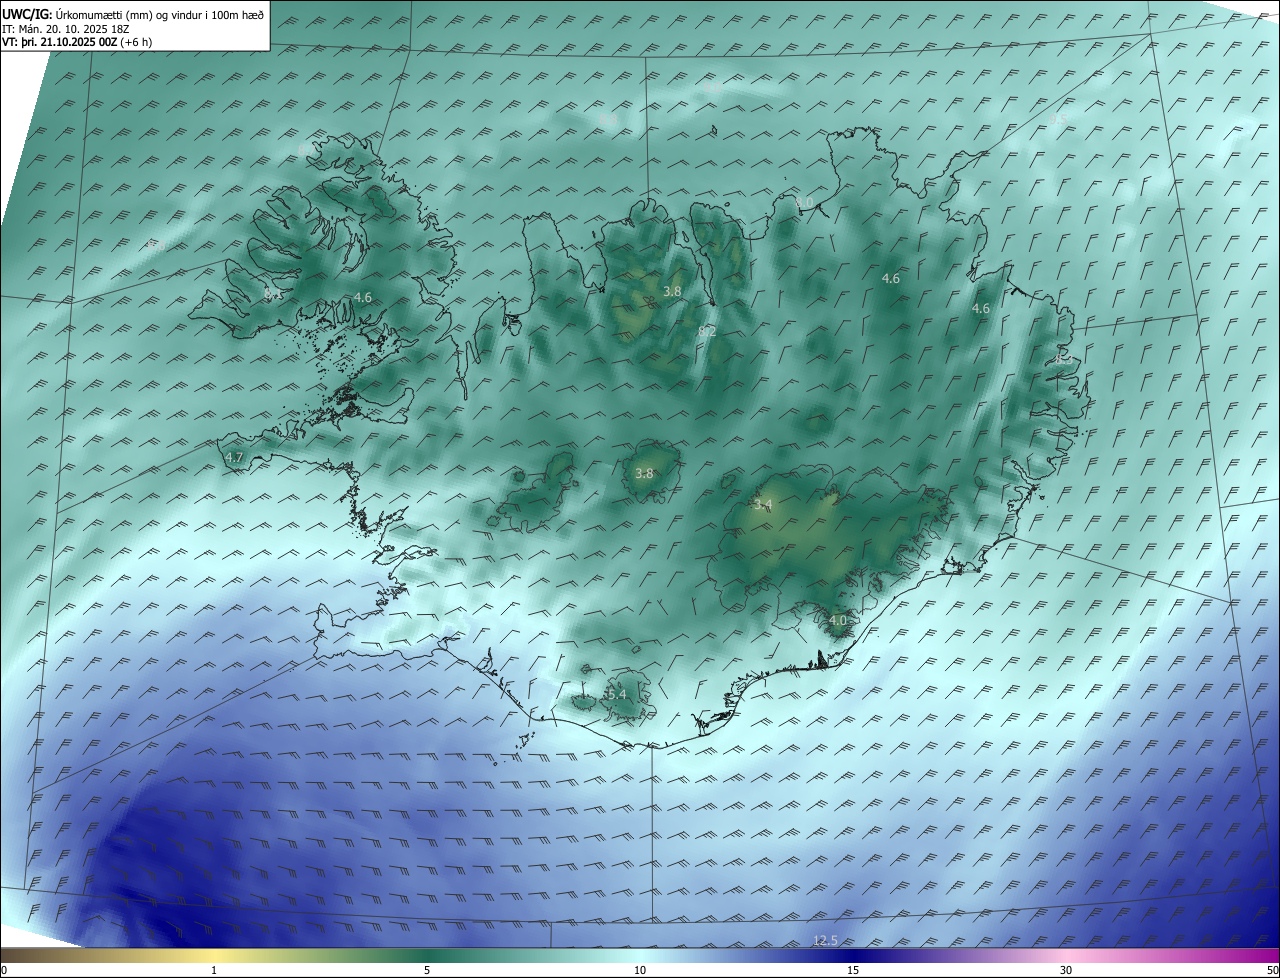This screenshot has width=1280, height=978.
Task: Click the '5' tick on the color scale
Action: (427, 970)
